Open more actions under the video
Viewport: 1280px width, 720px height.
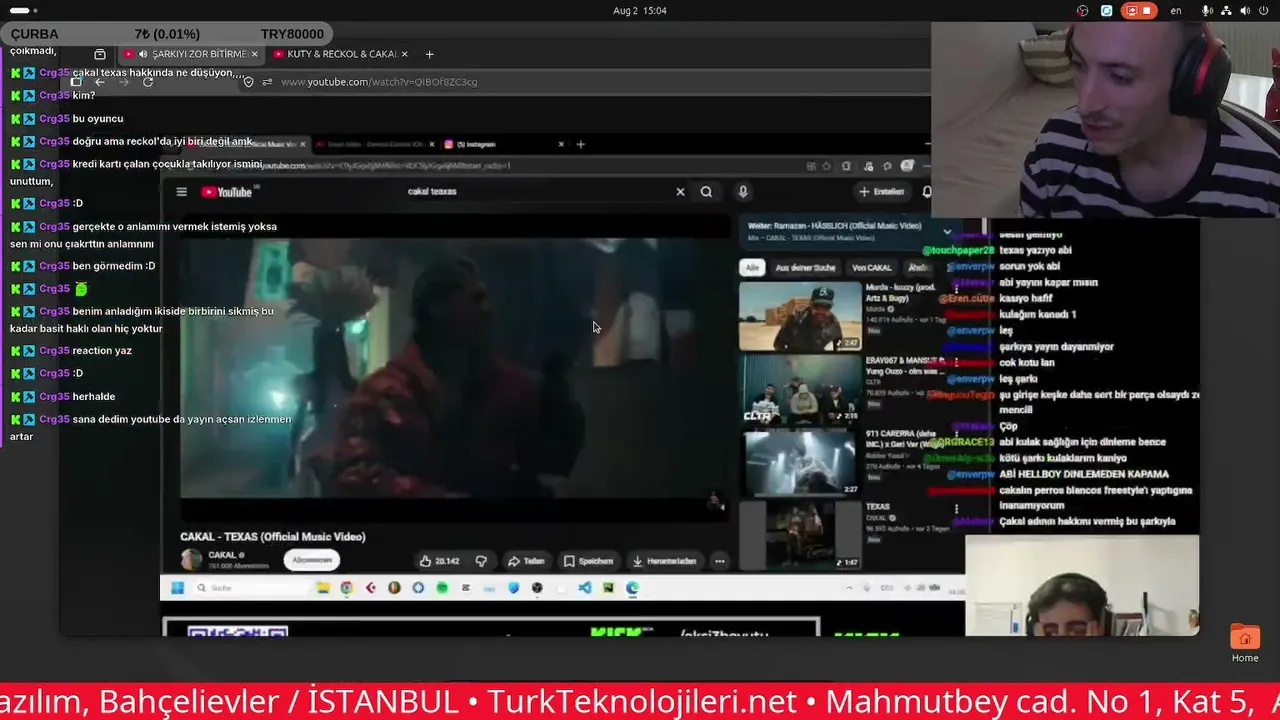[719, 561]
